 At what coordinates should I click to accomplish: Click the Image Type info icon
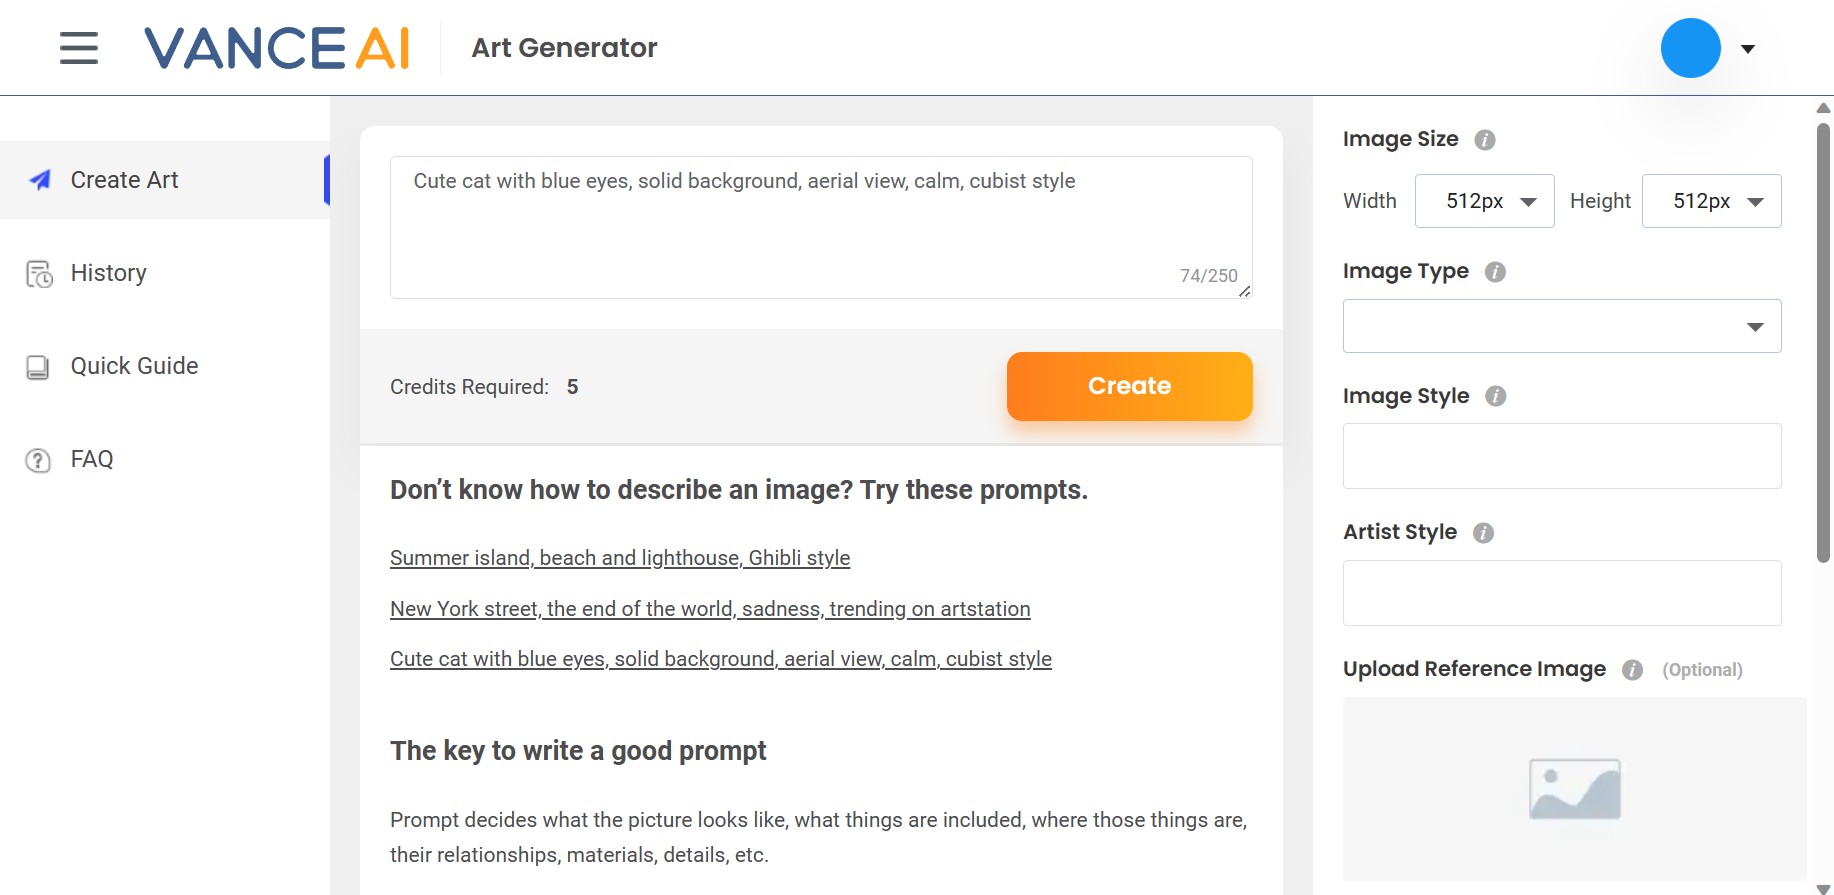[1495, 272]
